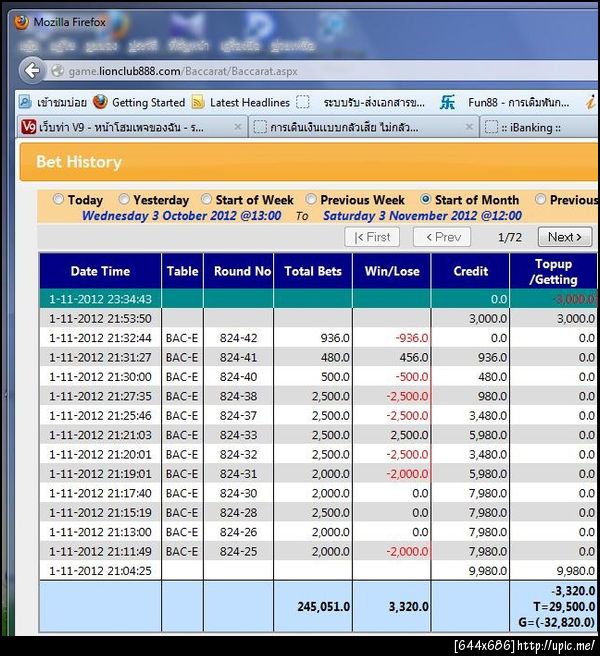600x656 pixels.
Task: Click the Topup/Getting column header
Action: 554,271
